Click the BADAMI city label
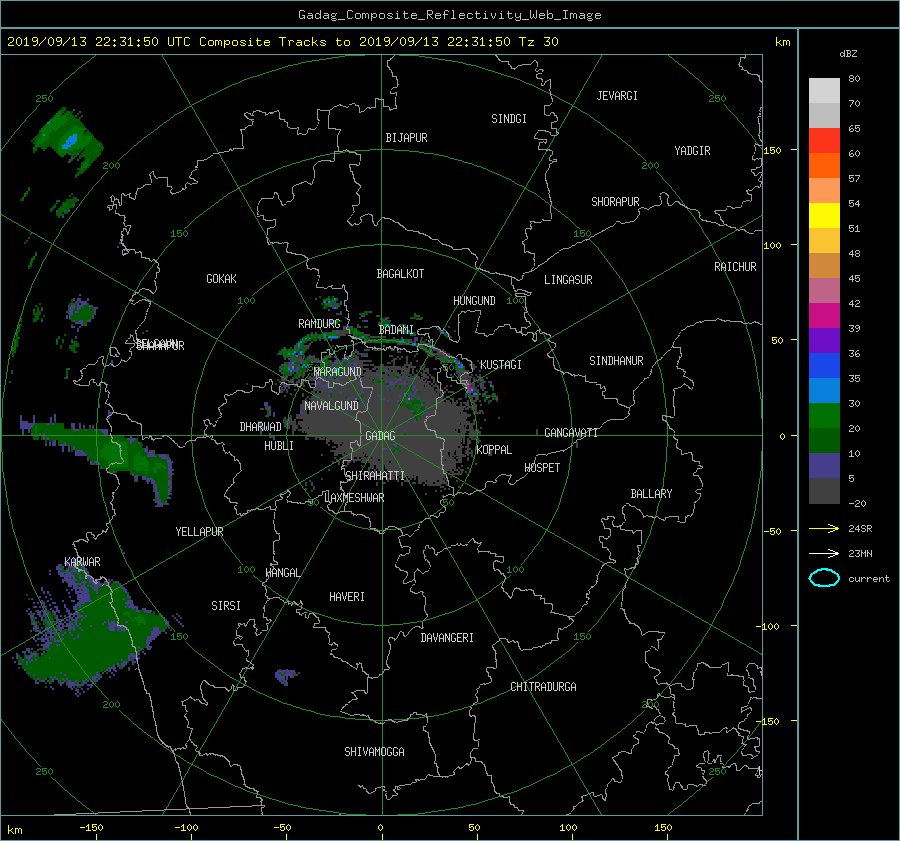The height and width of the screenshot is (841, 900). (x=396, y=330)
